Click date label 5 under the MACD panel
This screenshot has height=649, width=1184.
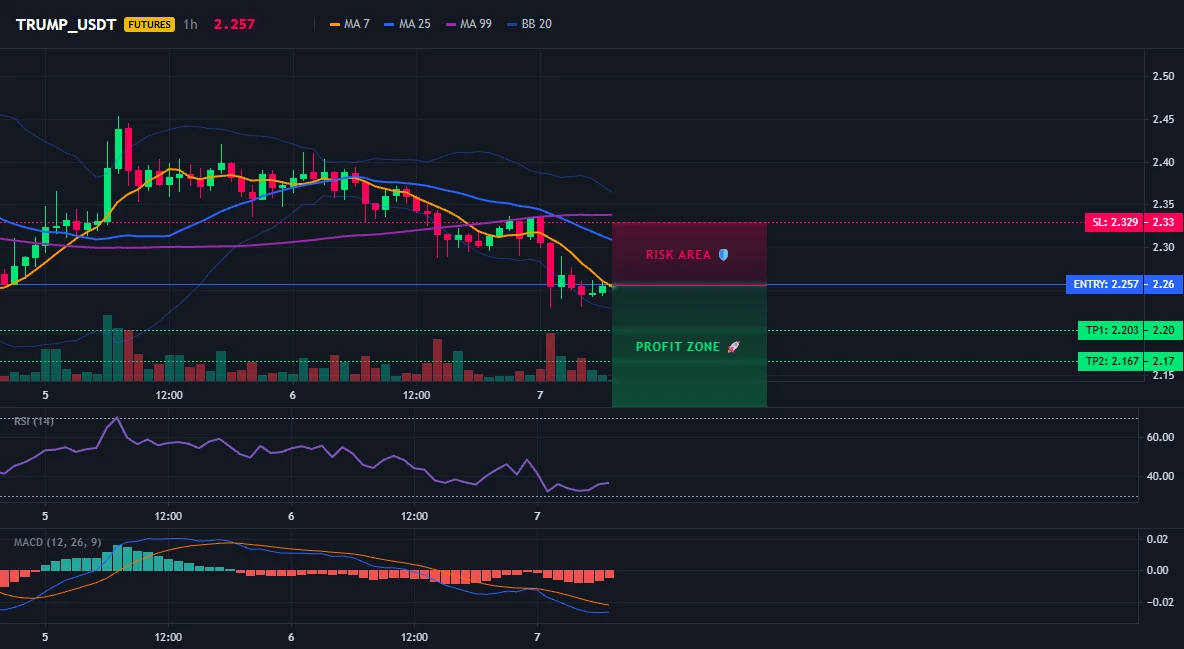tap(45, 637)
